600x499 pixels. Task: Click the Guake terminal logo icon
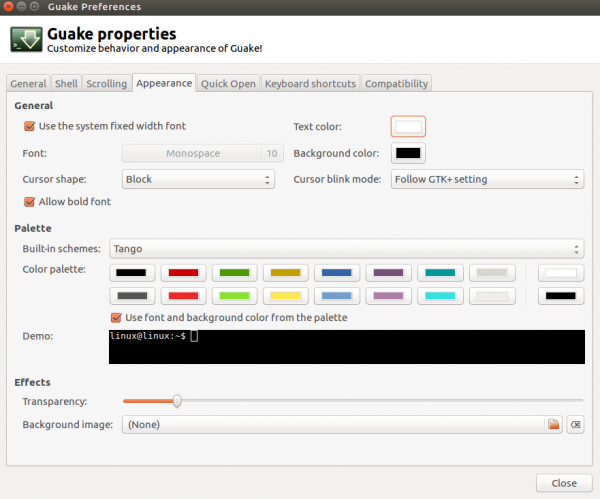26,39
